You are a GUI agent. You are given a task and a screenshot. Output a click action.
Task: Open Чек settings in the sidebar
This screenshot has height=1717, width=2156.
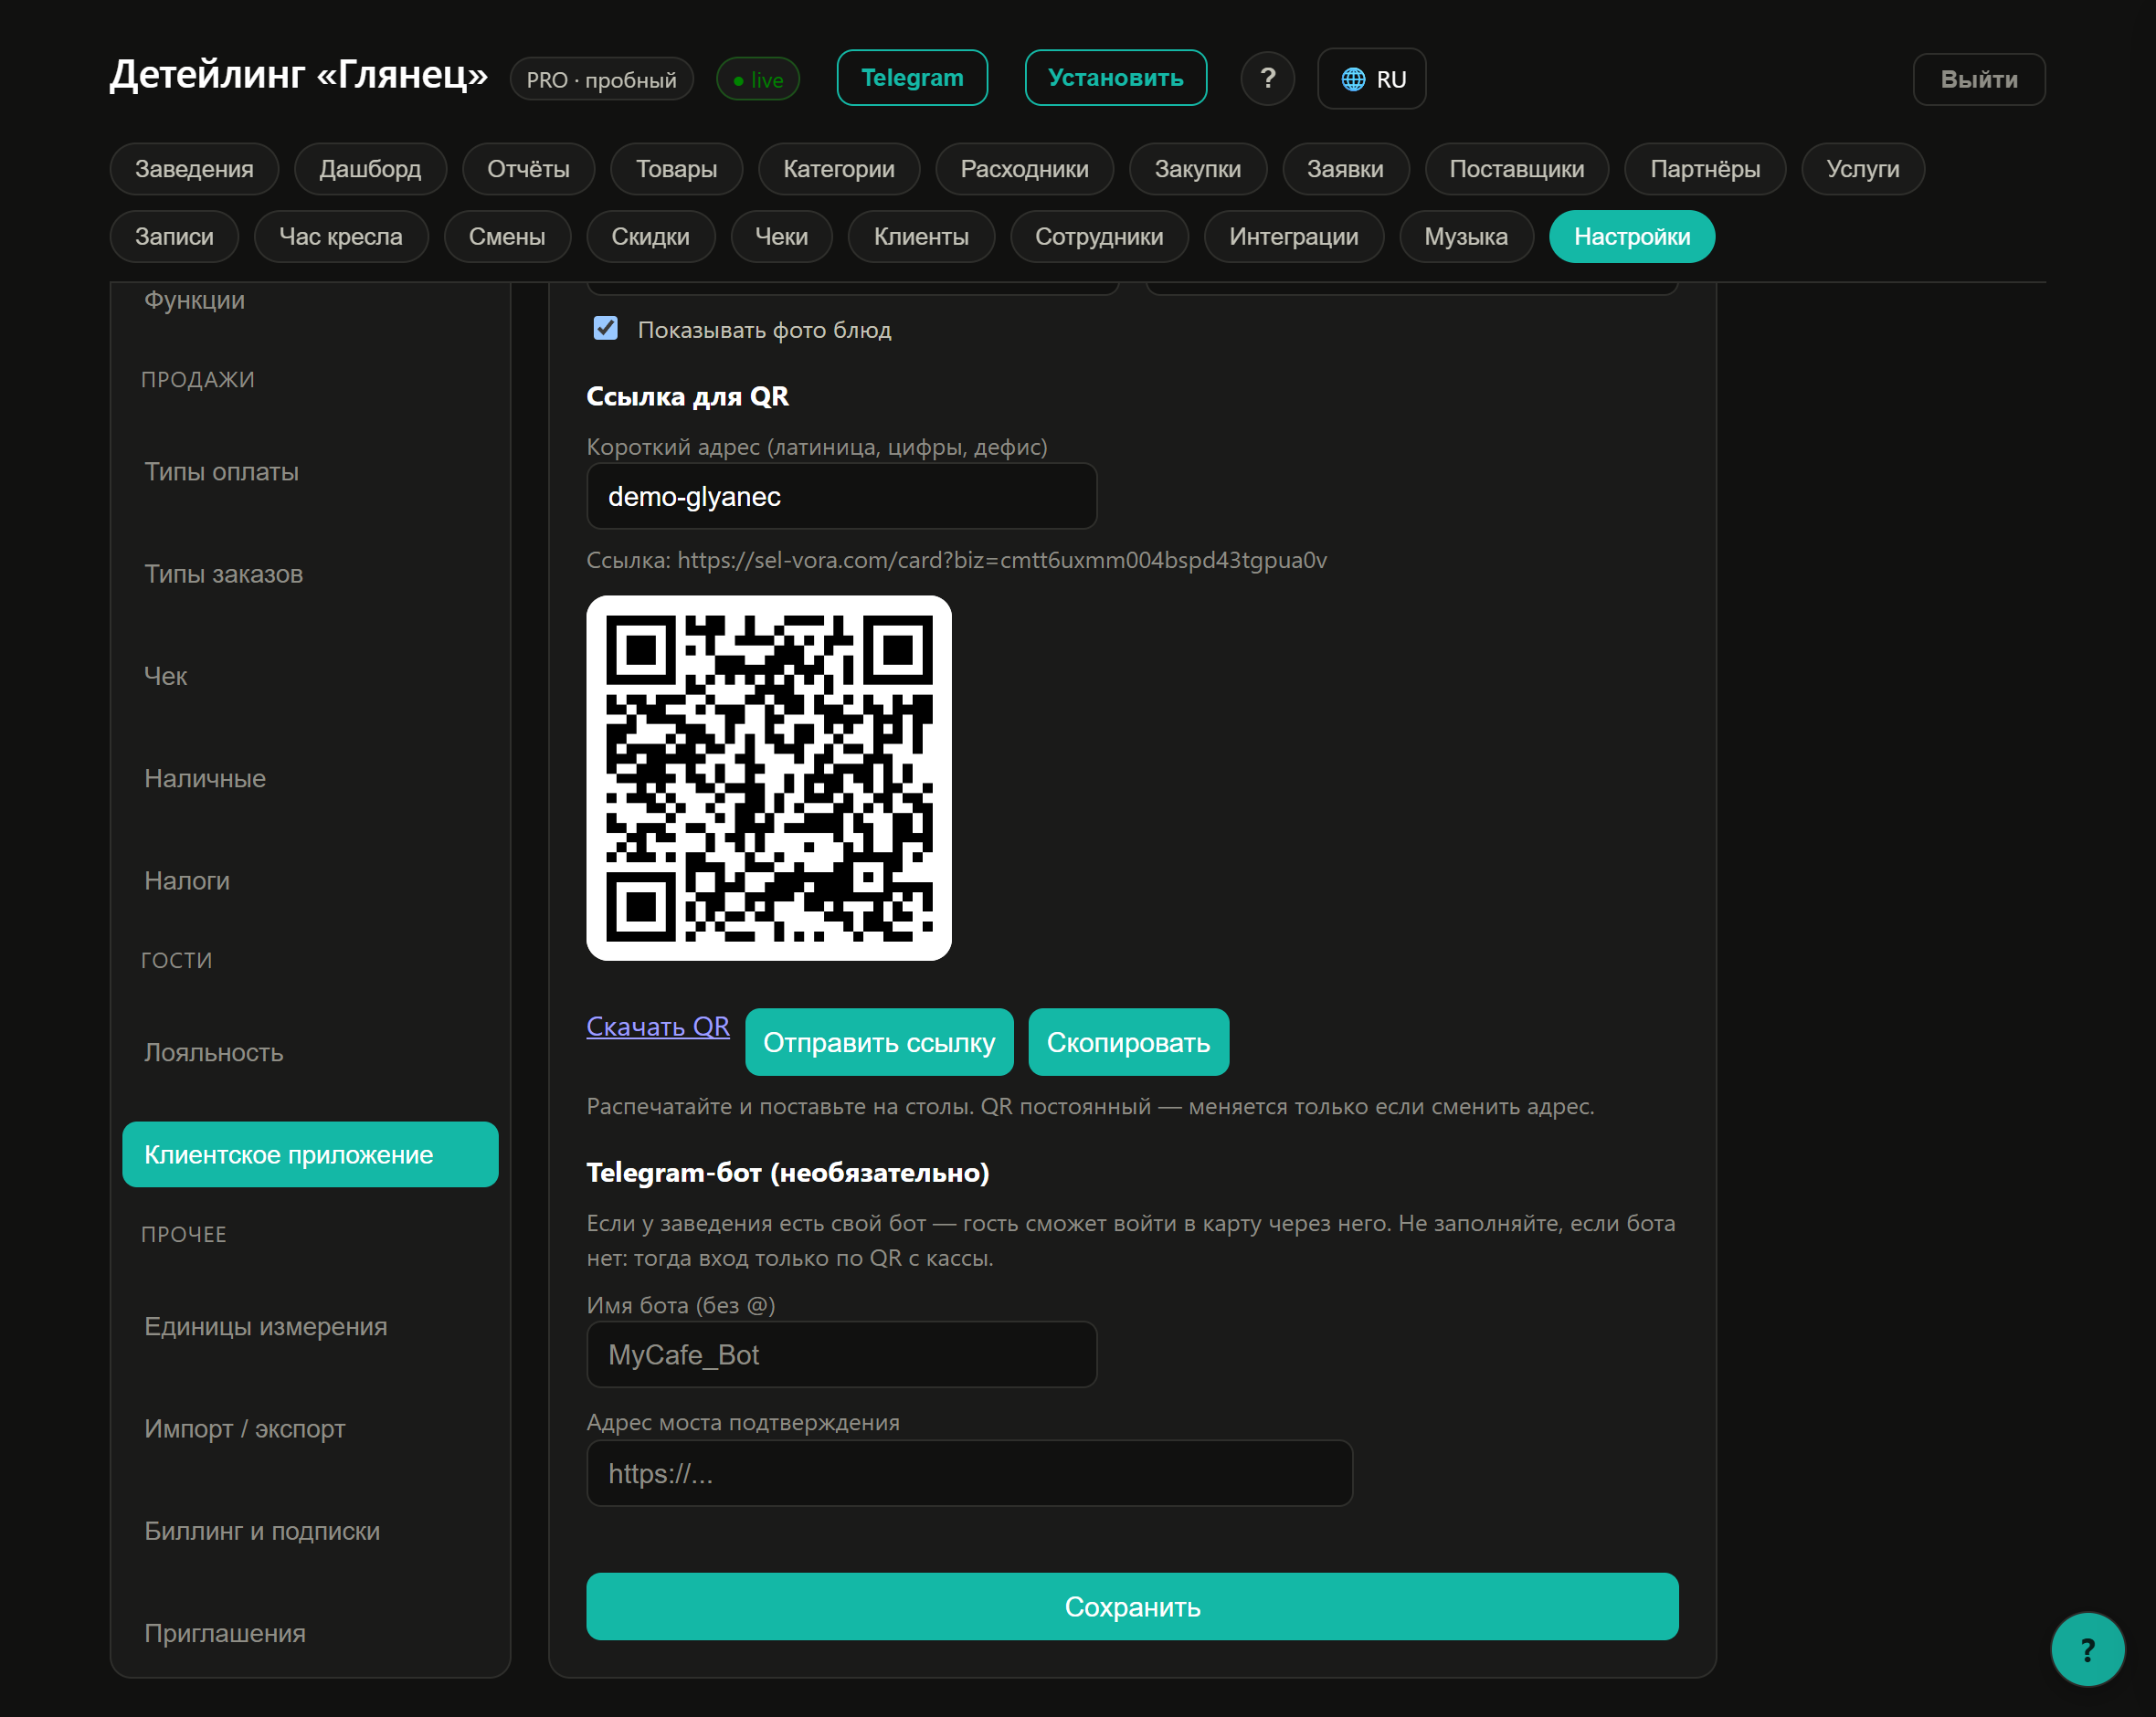[310, 676]
